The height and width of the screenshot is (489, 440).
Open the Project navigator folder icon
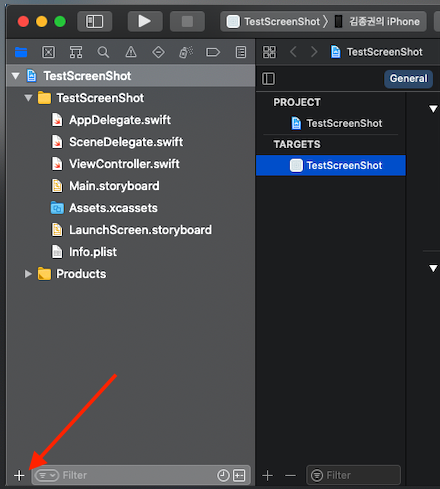(21, 52)
